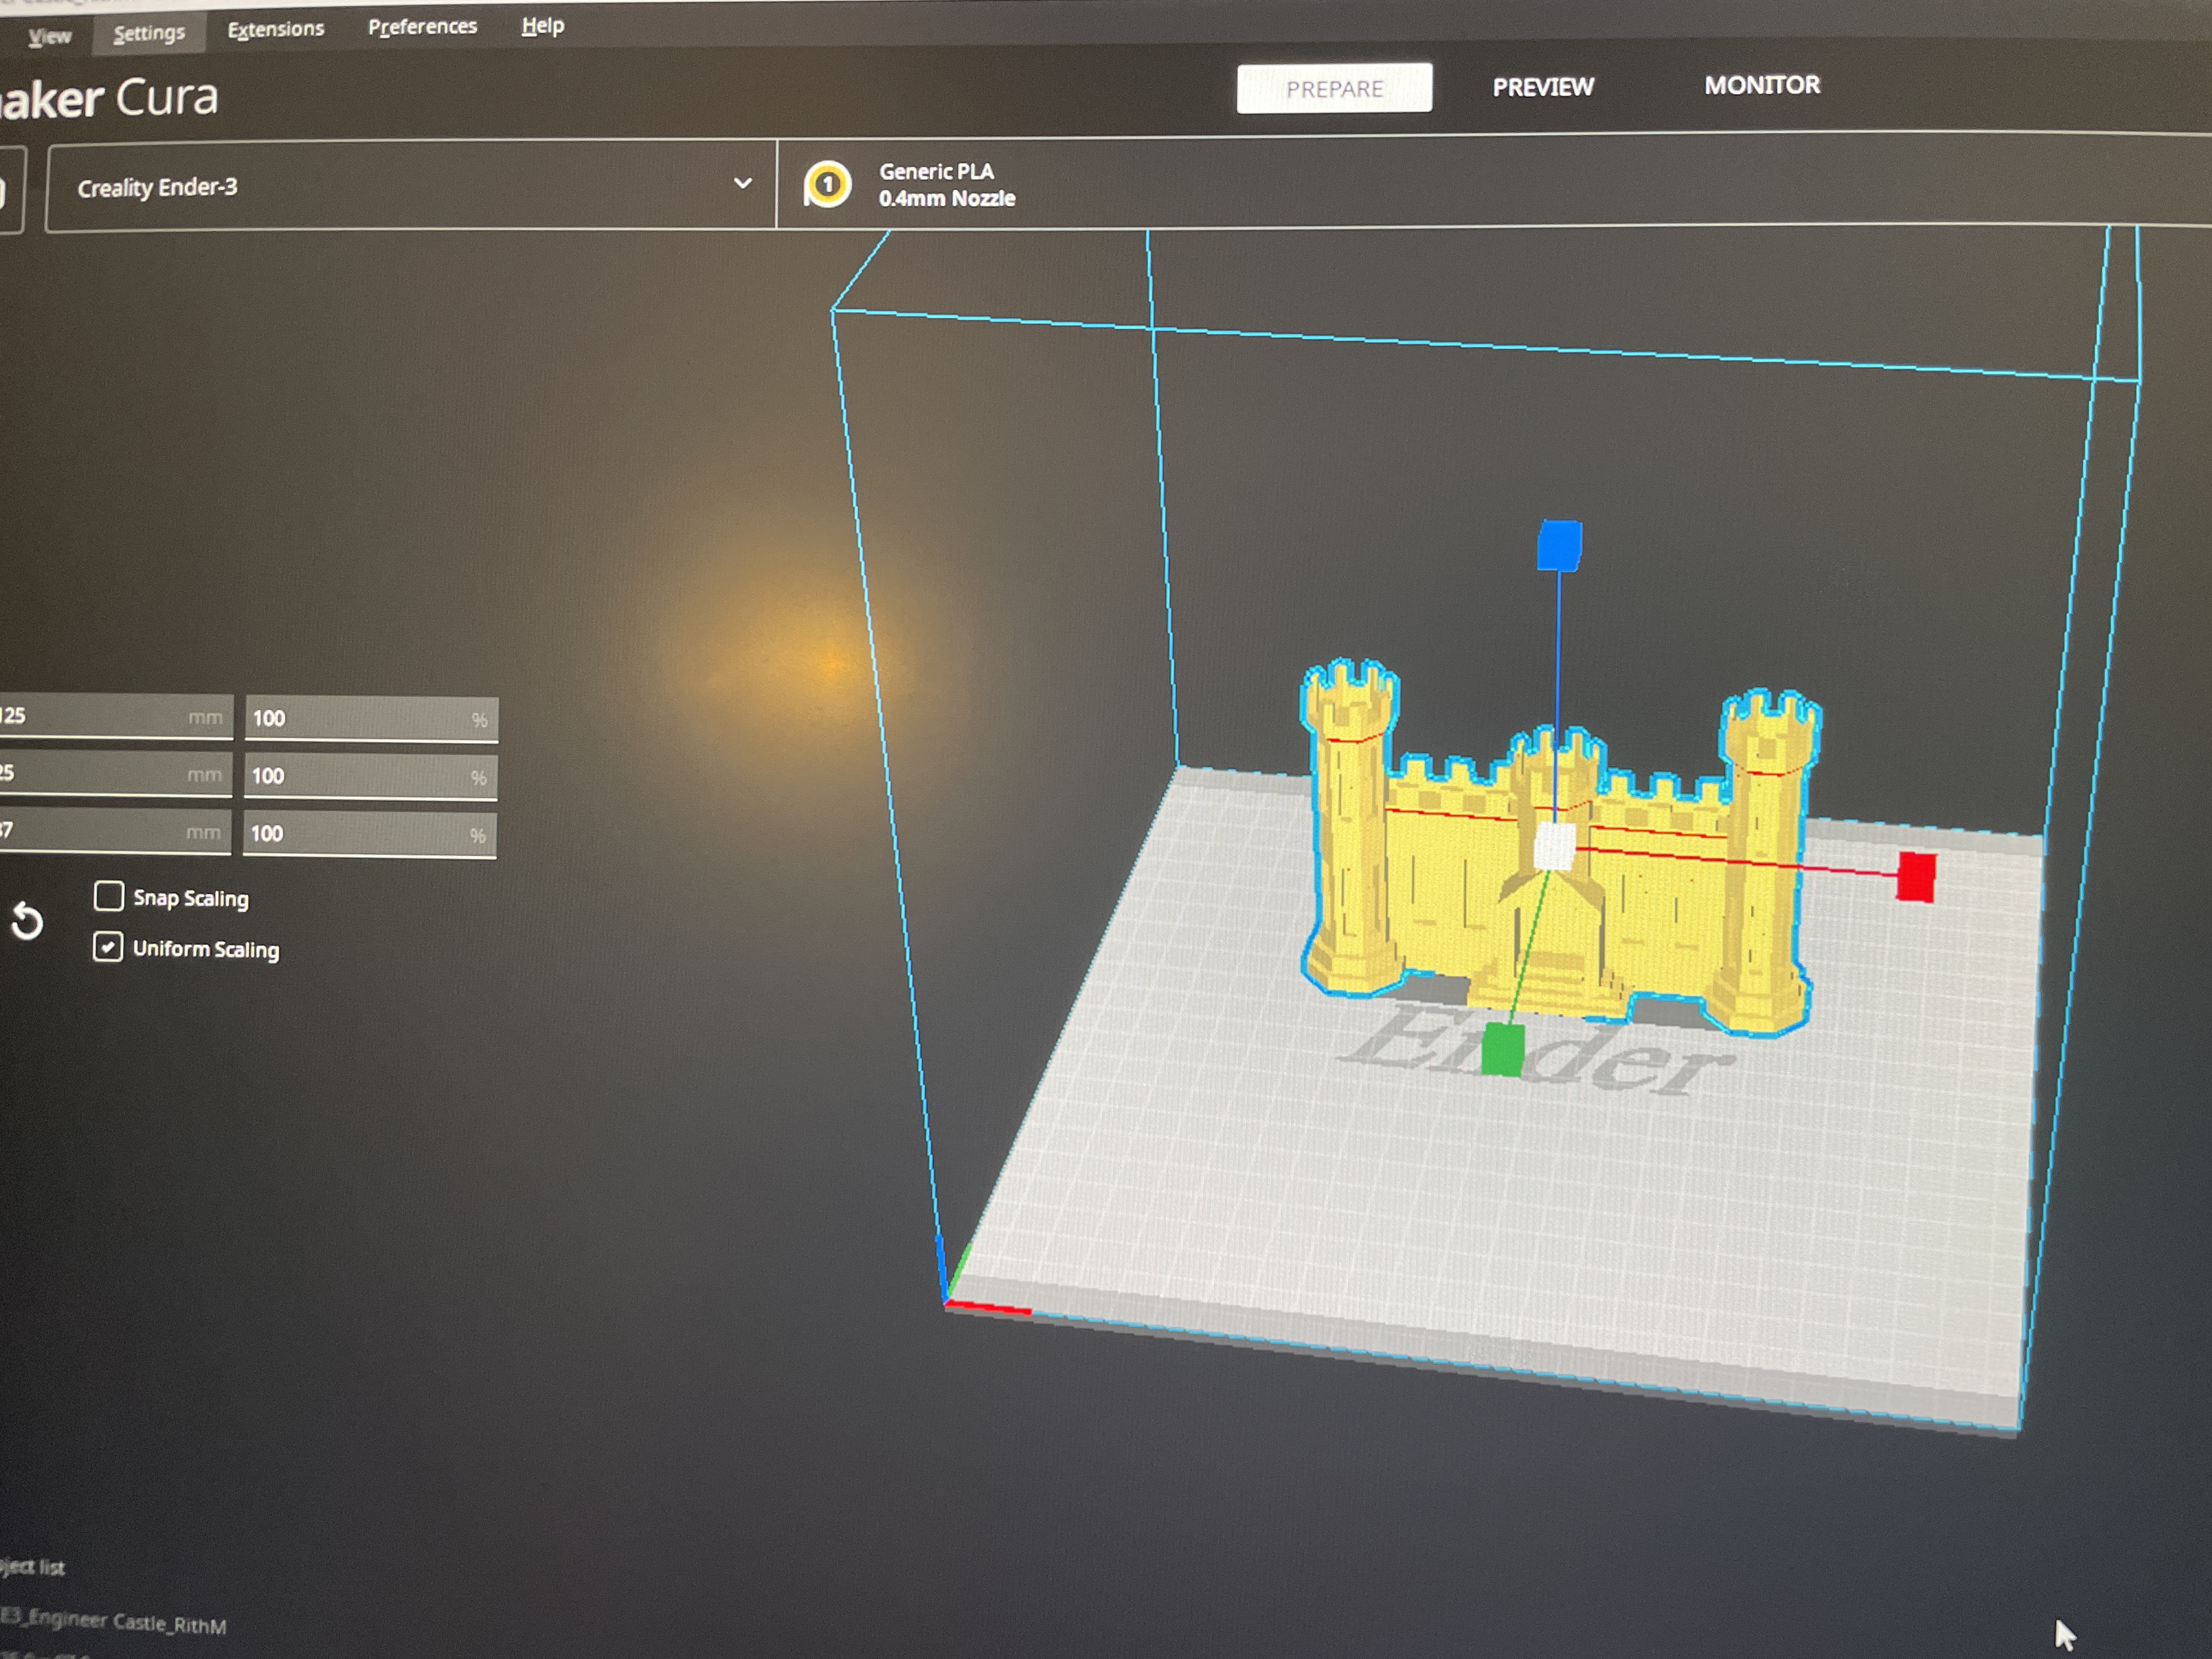
Task: Click the Object list header
Action: tap(32, 1567)
